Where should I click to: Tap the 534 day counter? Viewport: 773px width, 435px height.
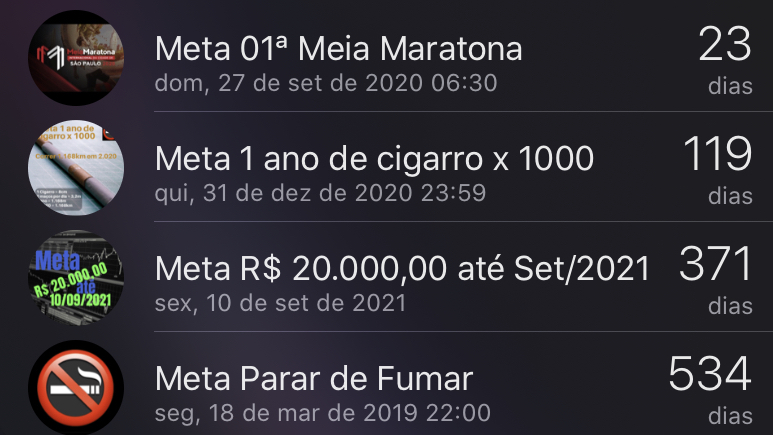tap(709, 375)
